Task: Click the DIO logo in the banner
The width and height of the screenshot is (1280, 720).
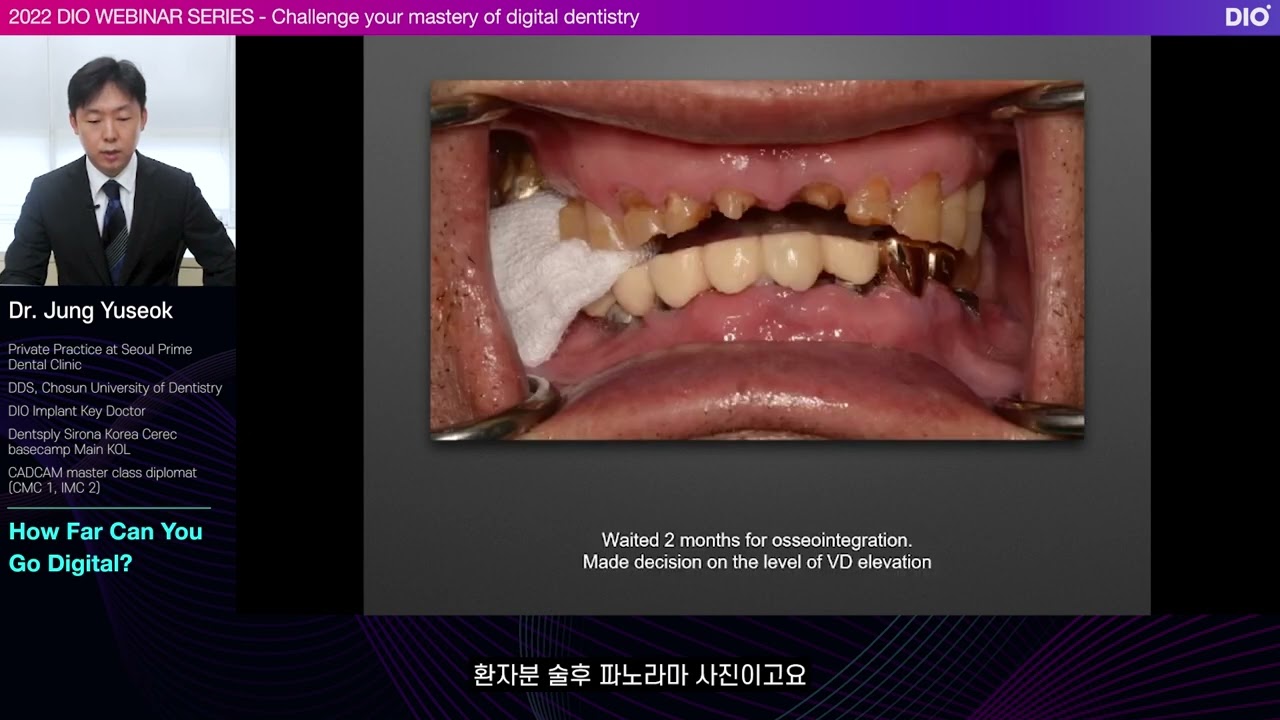Action: click(1247, 16)
